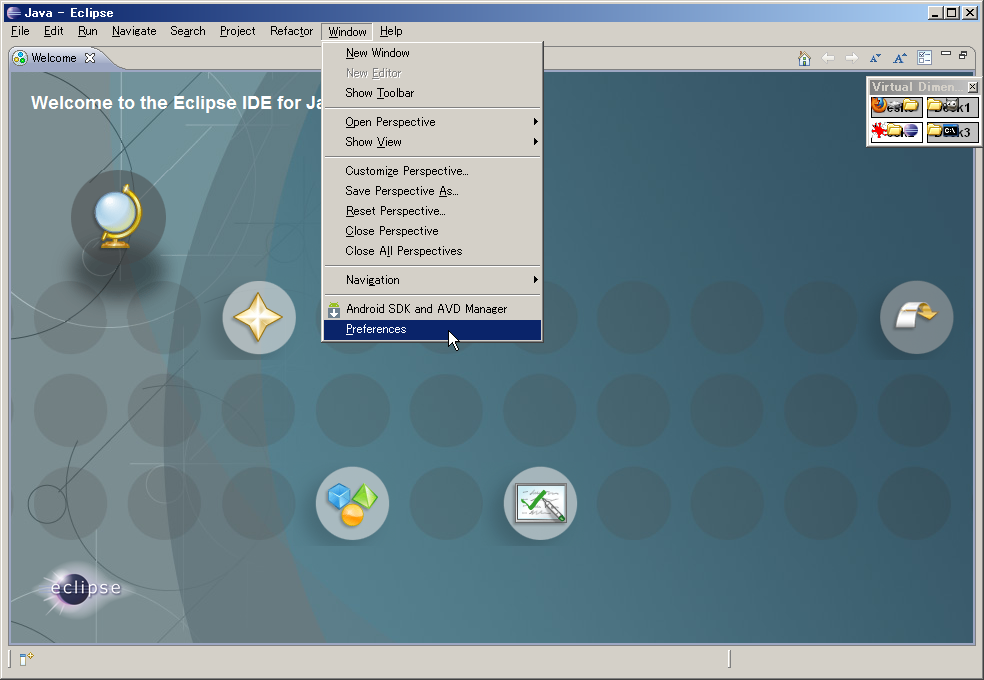Go to Workbench via the curved arrow icon
Viewport: 984px width, 680px height.
click(x=916, y=317)
